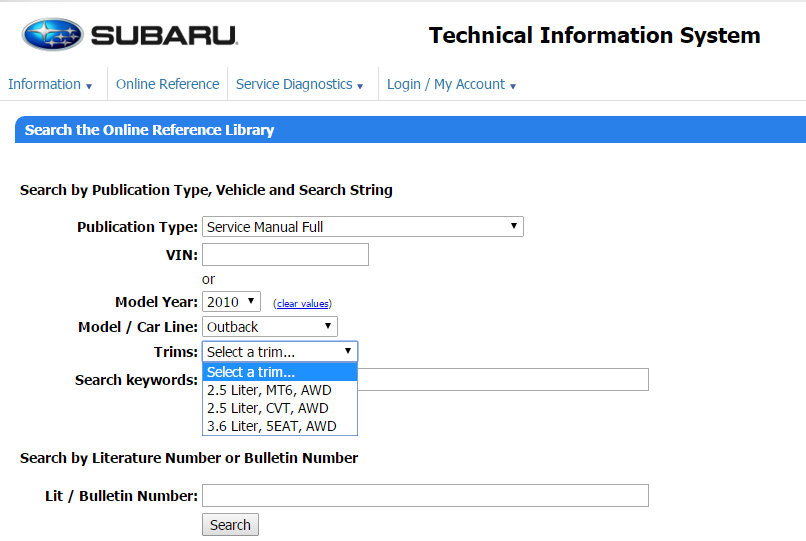This screenshot has height=541, width=806.
Task: Open the Model / Car Line dropdown
Action: click(x=270, y=327)
